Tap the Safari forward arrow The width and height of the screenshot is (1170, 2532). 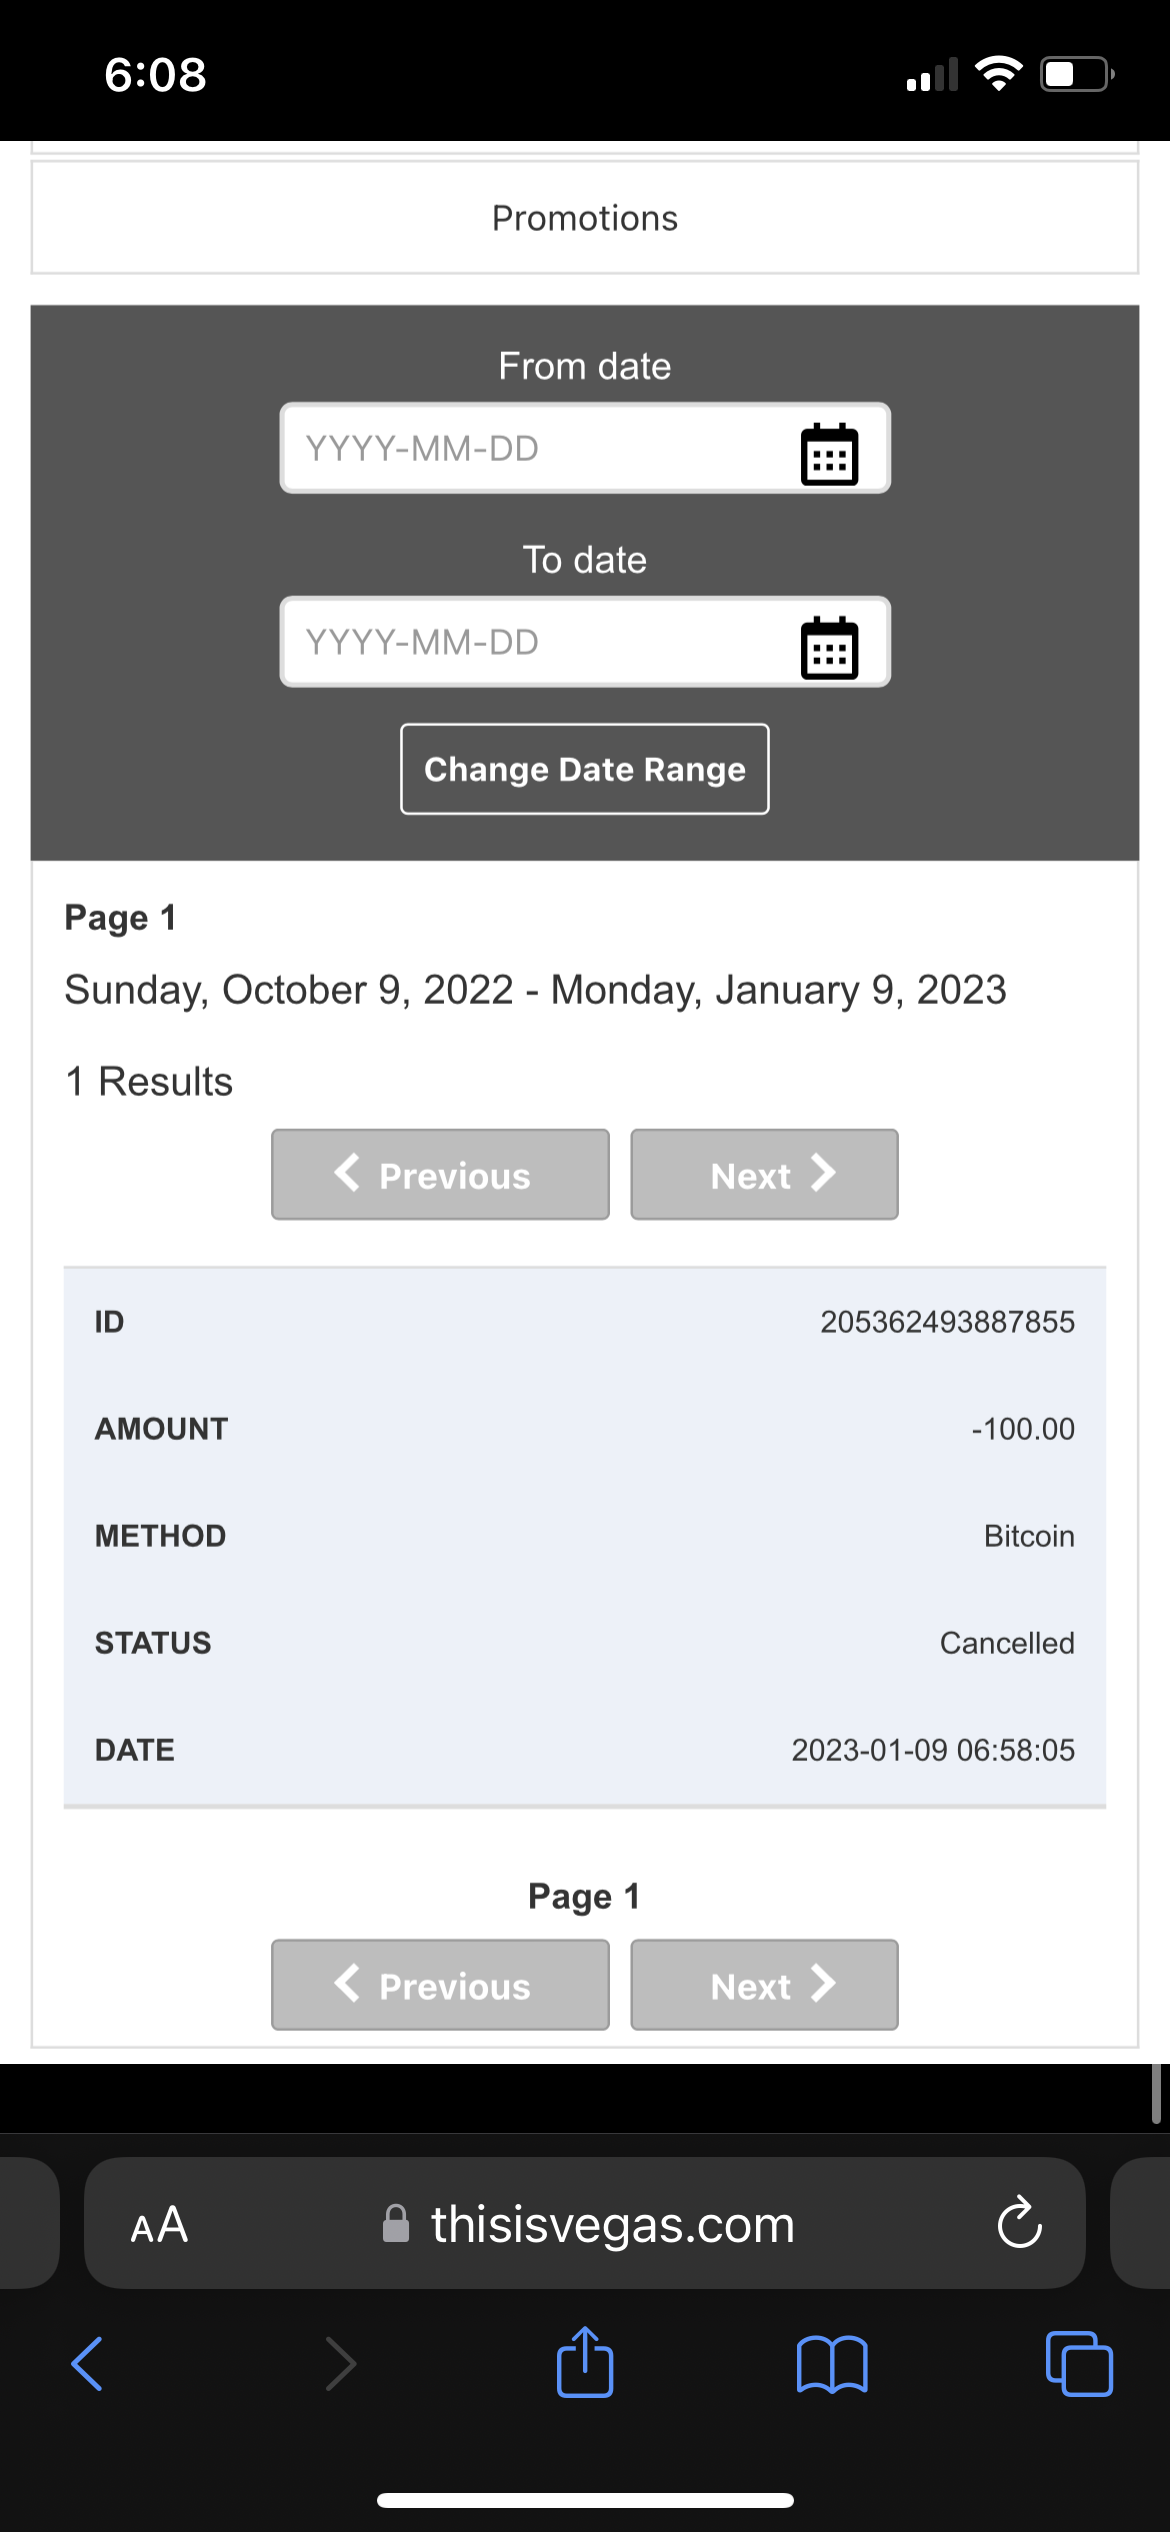pyautogui.click(x=340, y=2363)
